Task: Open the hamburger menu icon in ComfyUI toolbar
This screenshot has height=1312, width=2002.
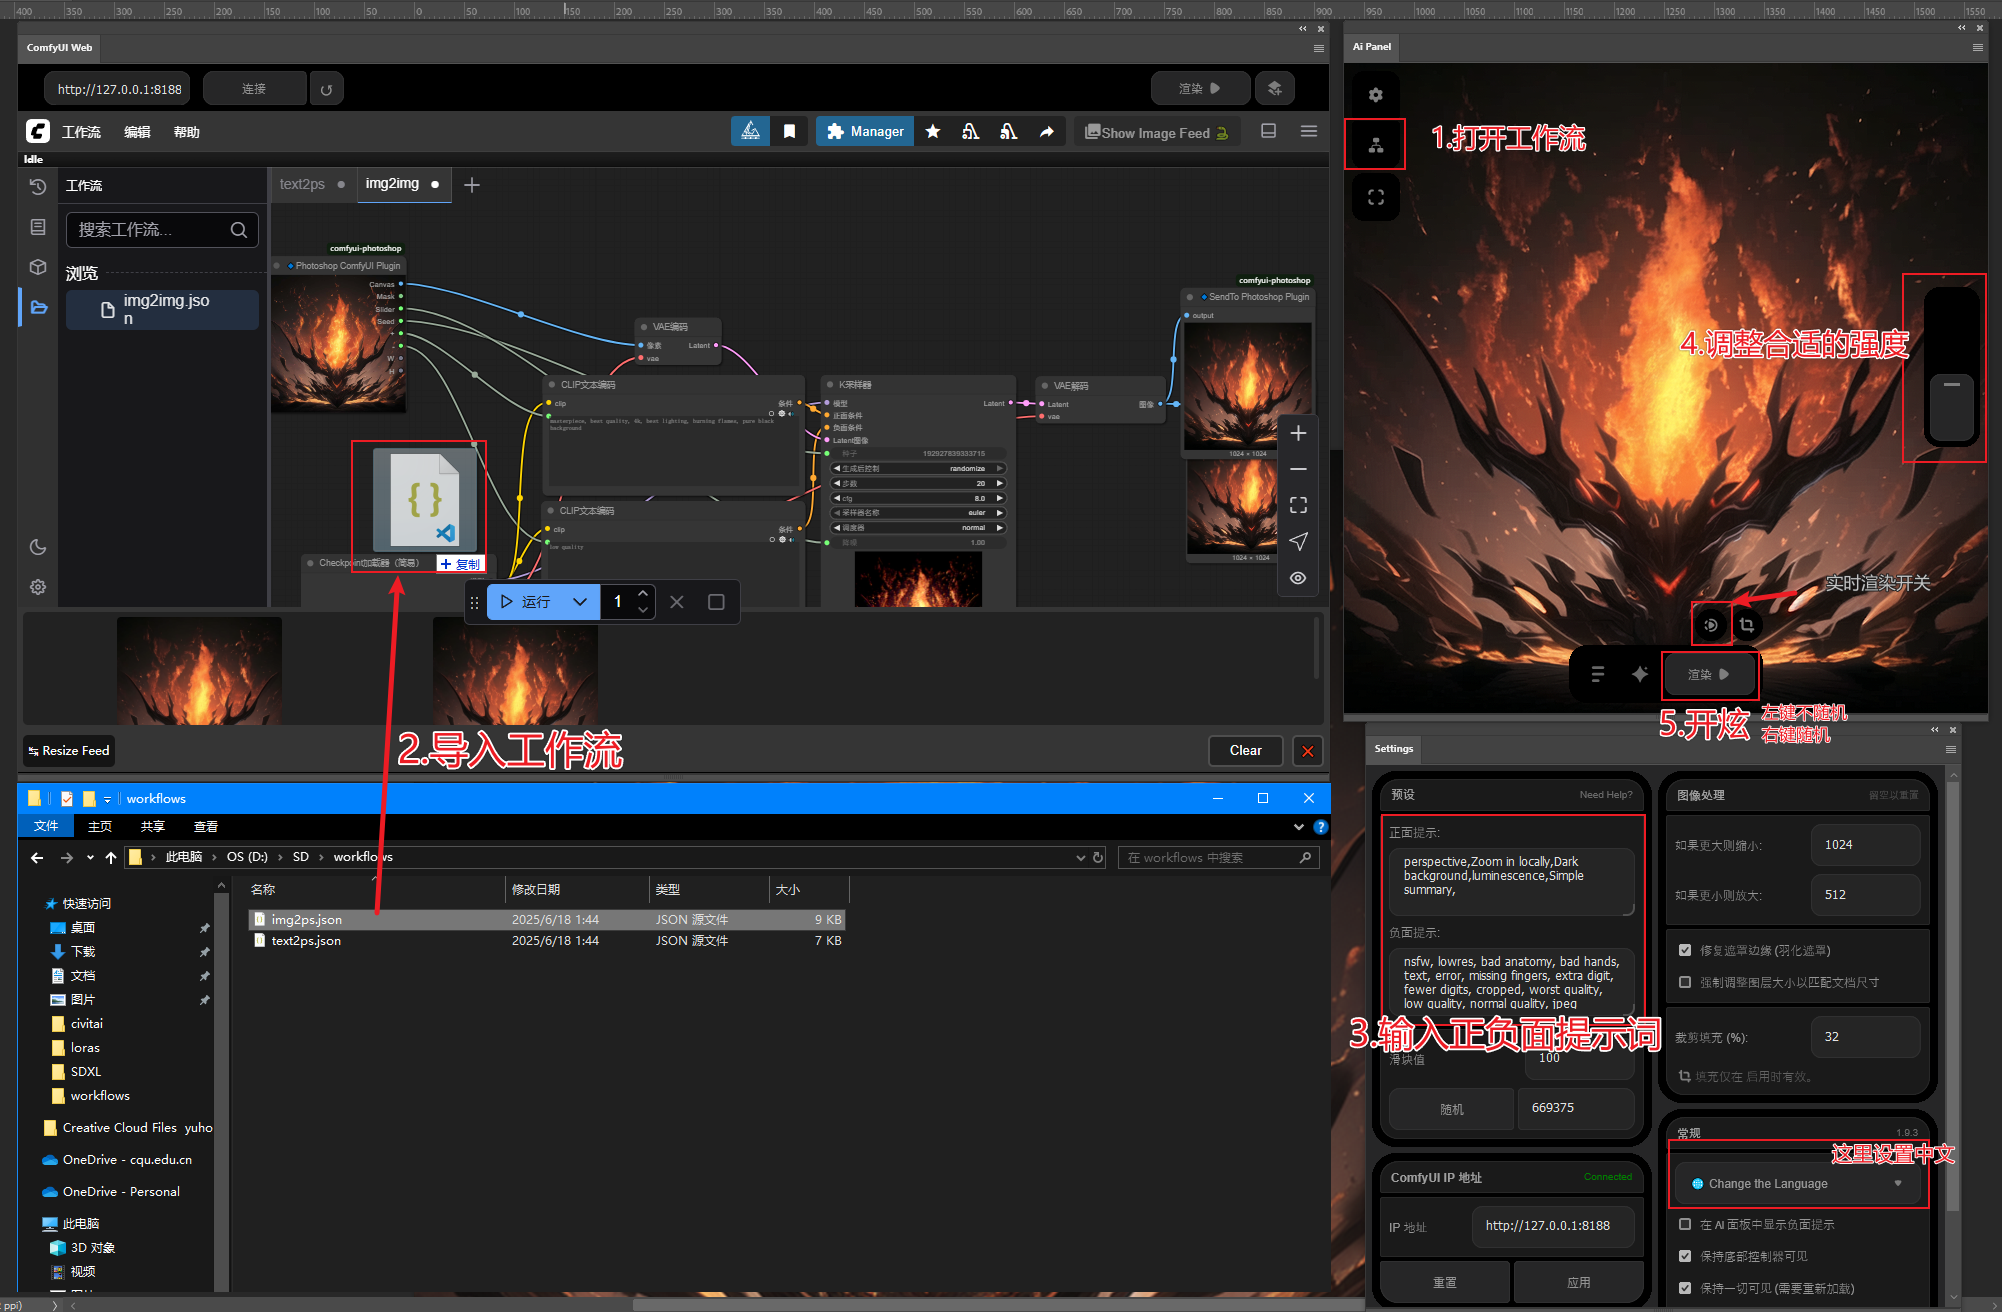Action: [x=1309, y=131]
